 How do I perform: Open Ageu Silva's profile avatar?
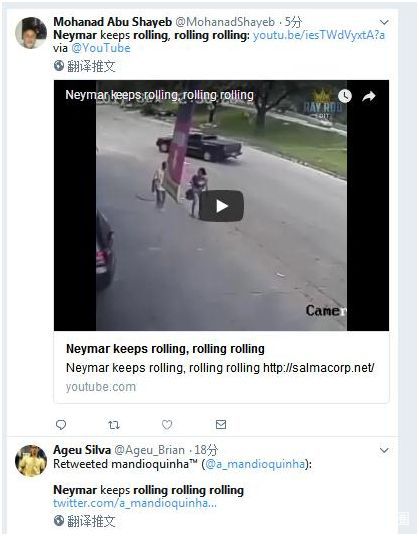click(x=31, y=460)
